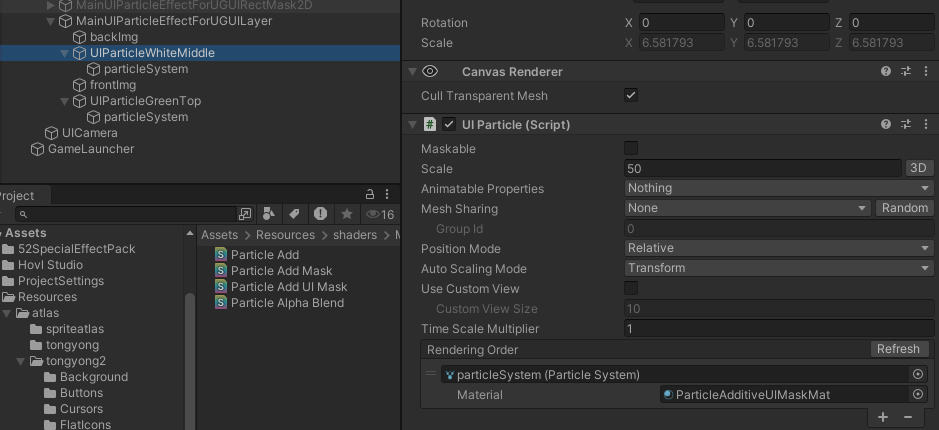Click the Time Scale Multiplier input field
The height and width of the screenshot is (430, 939).
(778, 329)
